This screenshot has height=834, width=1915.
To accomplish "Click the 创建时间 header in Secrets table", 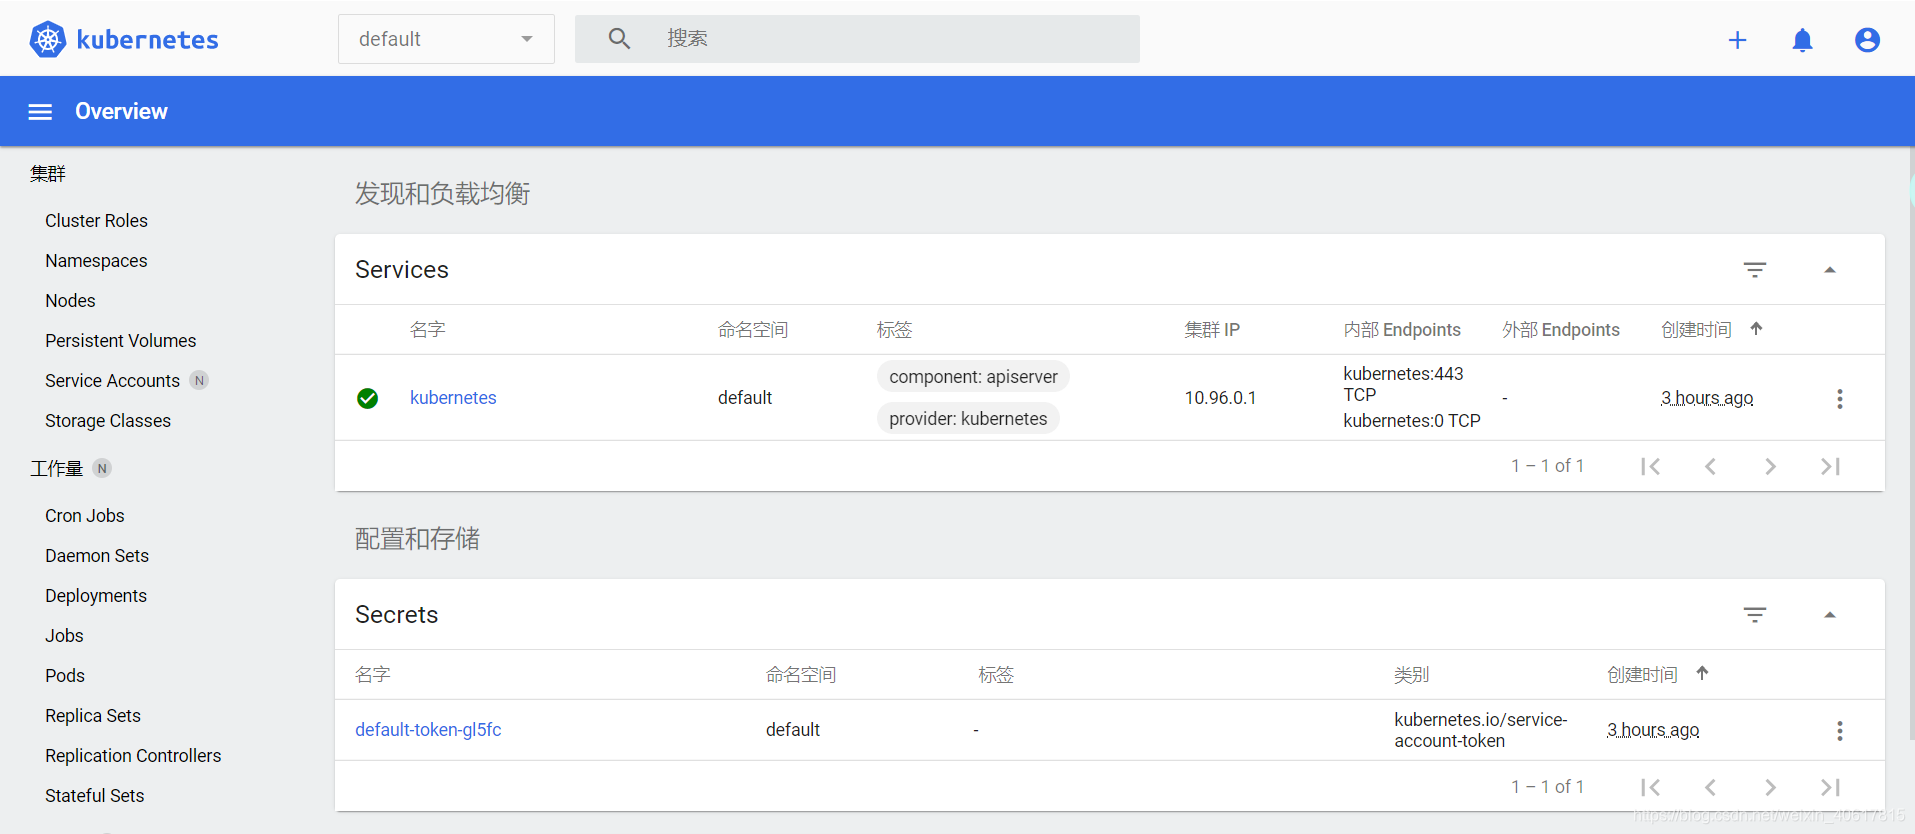I will (x=1642, y=675).
